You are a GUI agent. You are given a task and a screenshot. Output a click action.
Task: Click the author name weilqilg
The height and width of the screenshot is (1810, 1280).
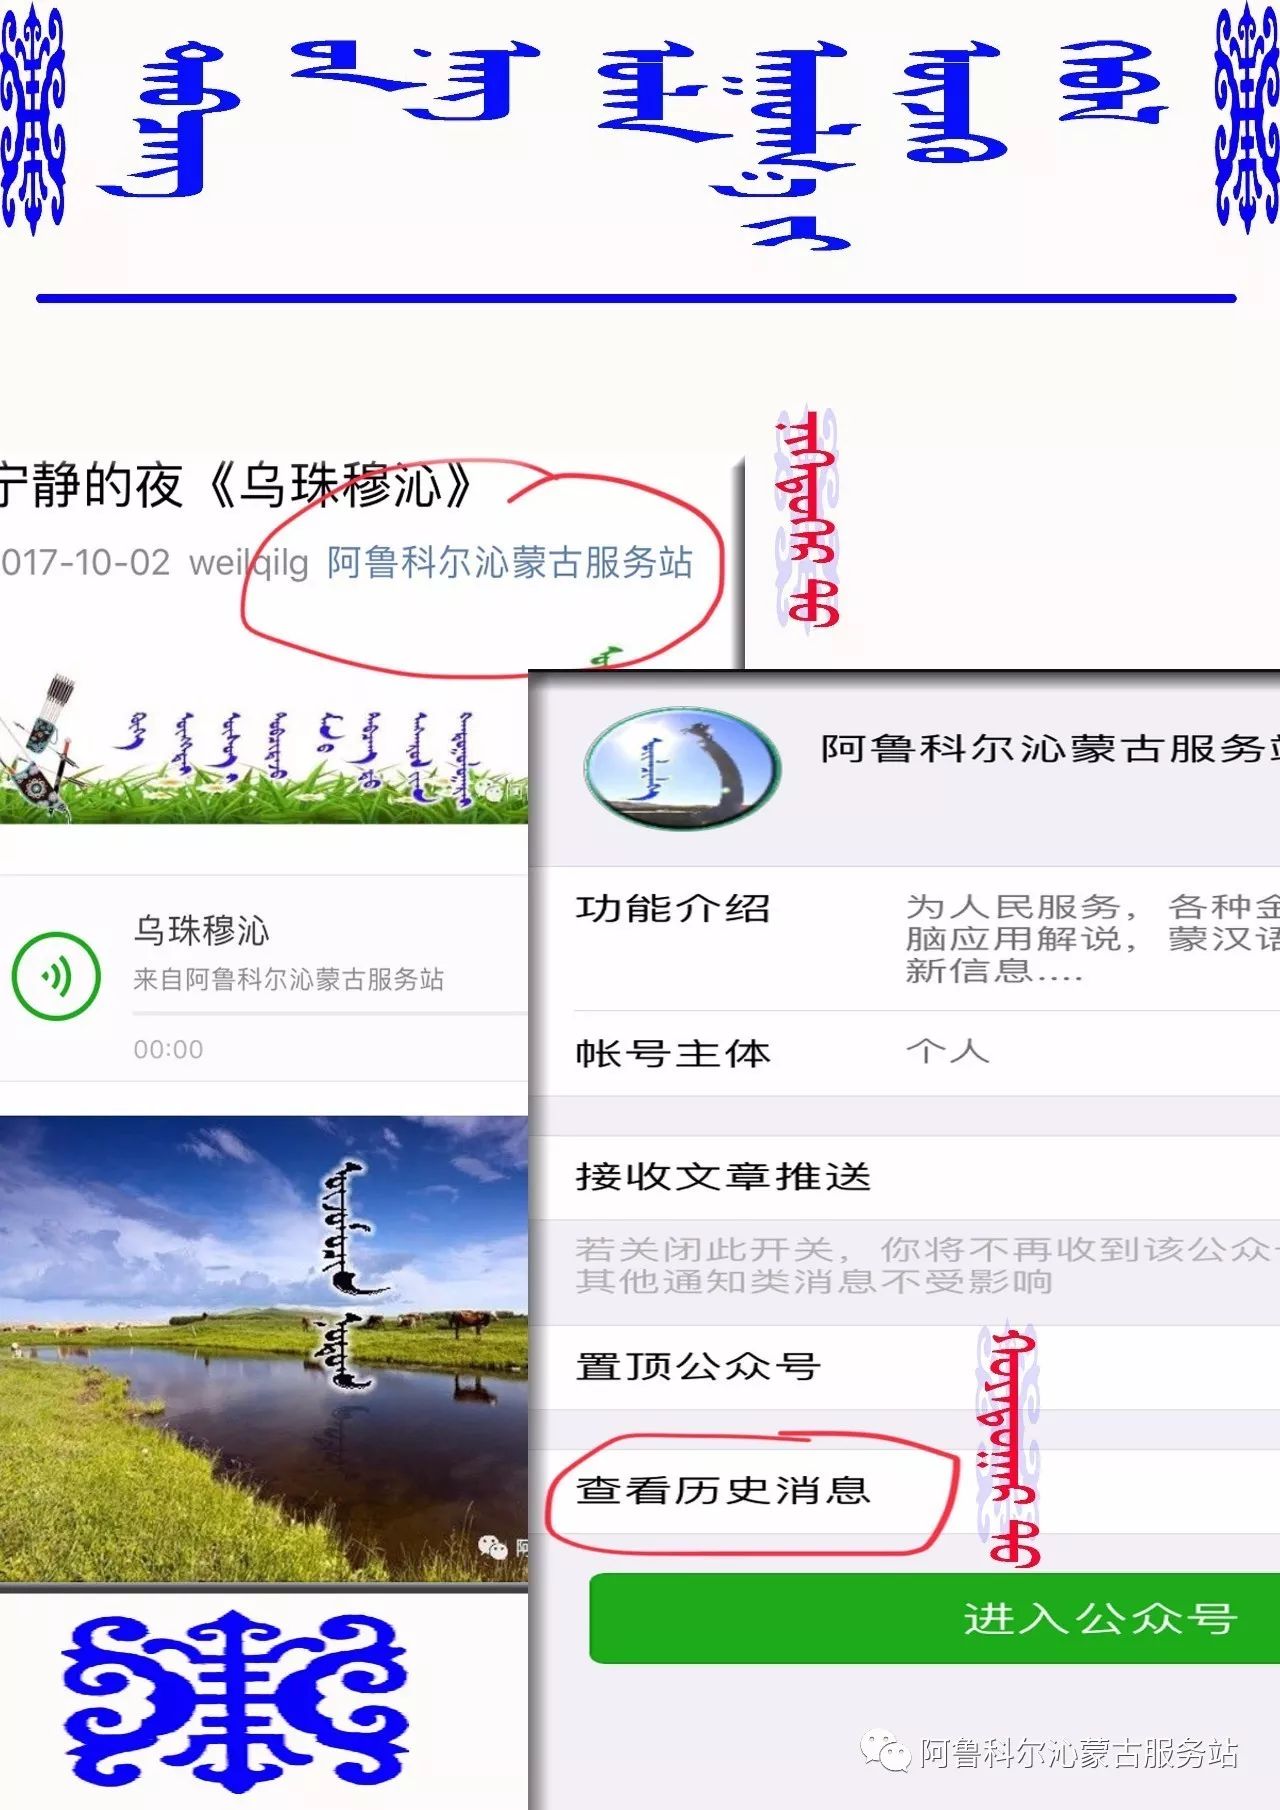[x=249, y=563]
